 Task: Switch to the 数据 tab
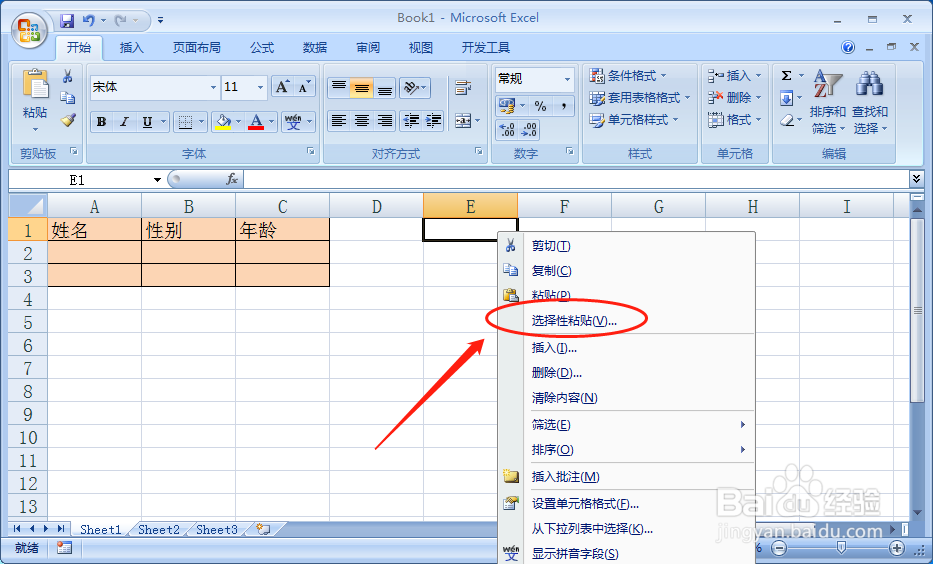(x=315, y=48)
